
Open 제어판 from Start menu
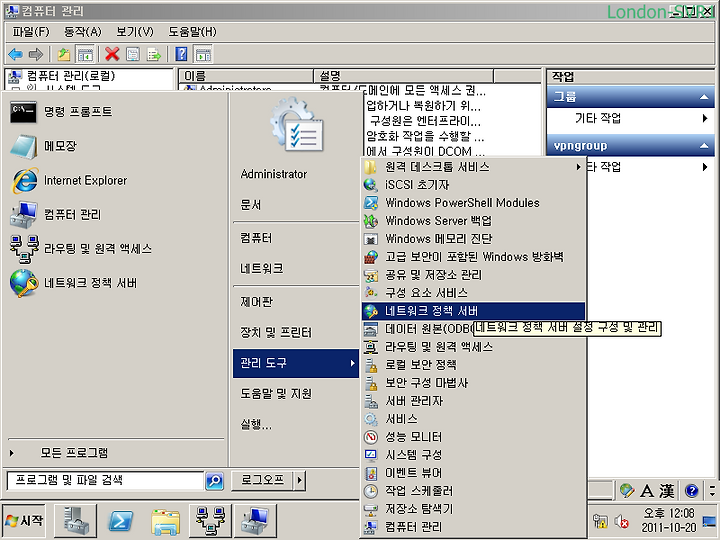(296, 302)
